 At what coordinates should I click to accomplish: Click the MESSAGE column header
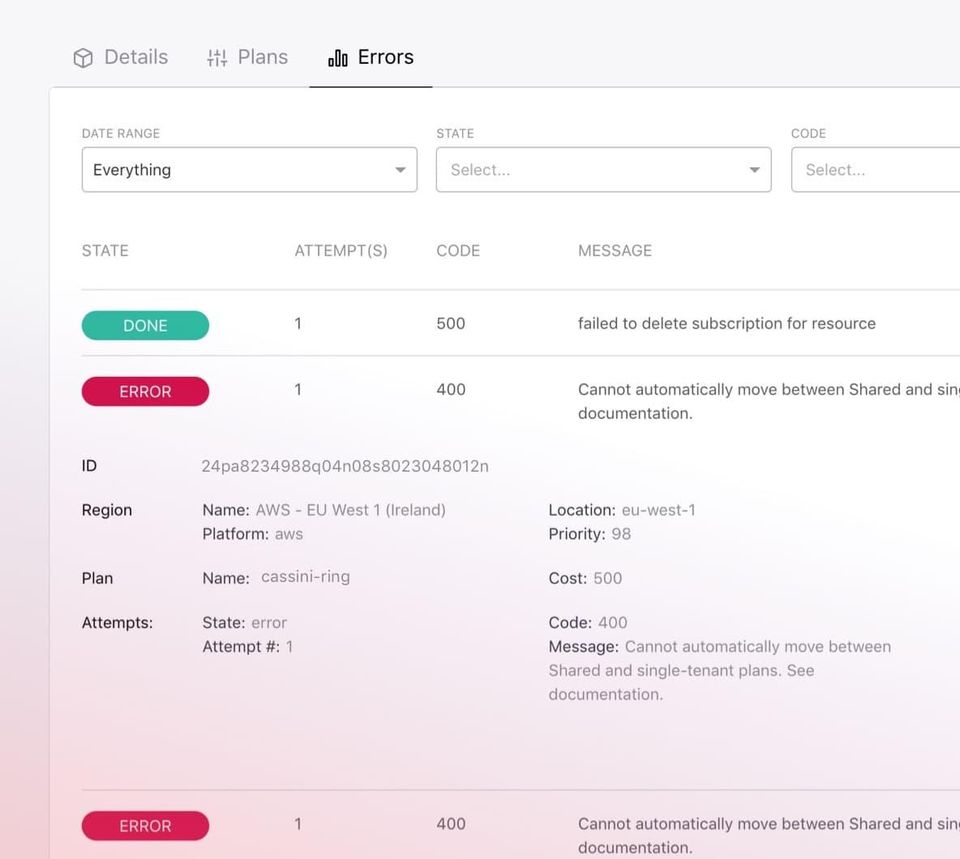(x=615, y=250)
